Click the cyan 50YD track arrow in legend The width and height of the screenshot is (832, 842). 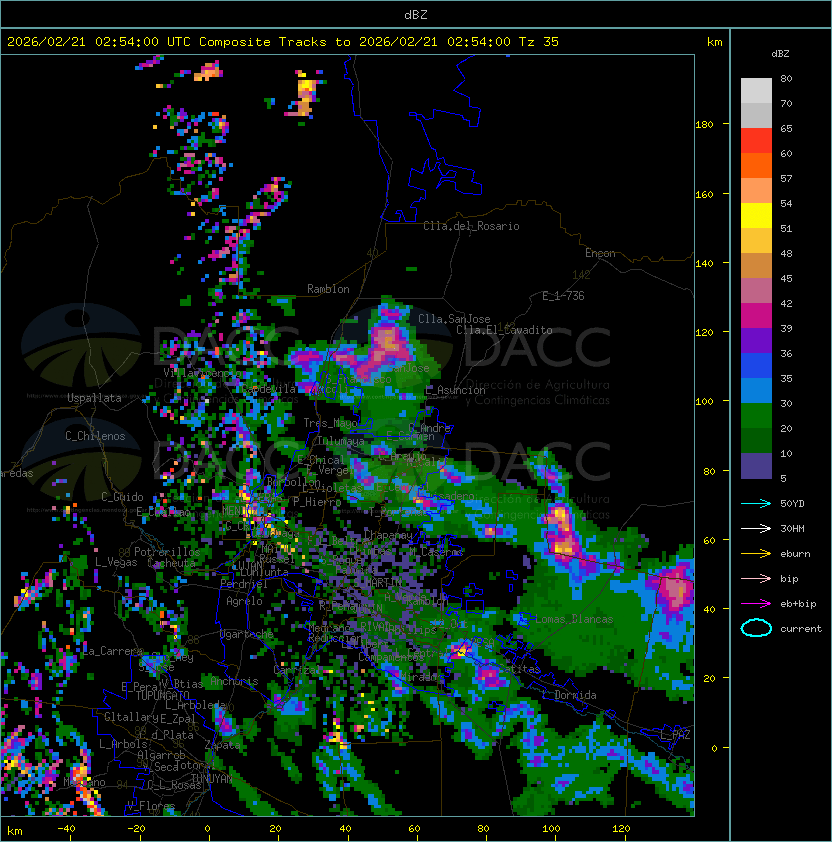tap(756, 504)
